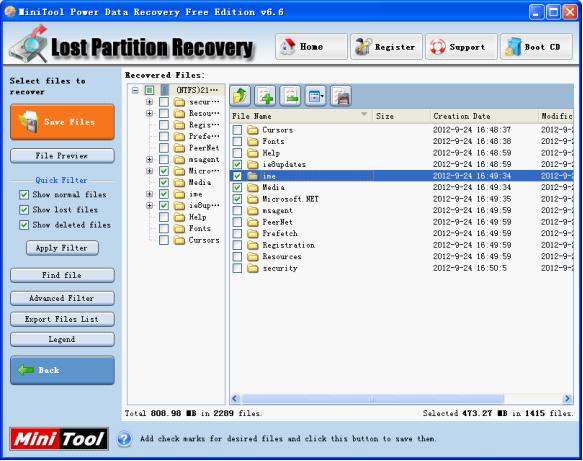Click the MiniTool logo
This screenshot has width=583, height=461.
[x=59, y=439]
